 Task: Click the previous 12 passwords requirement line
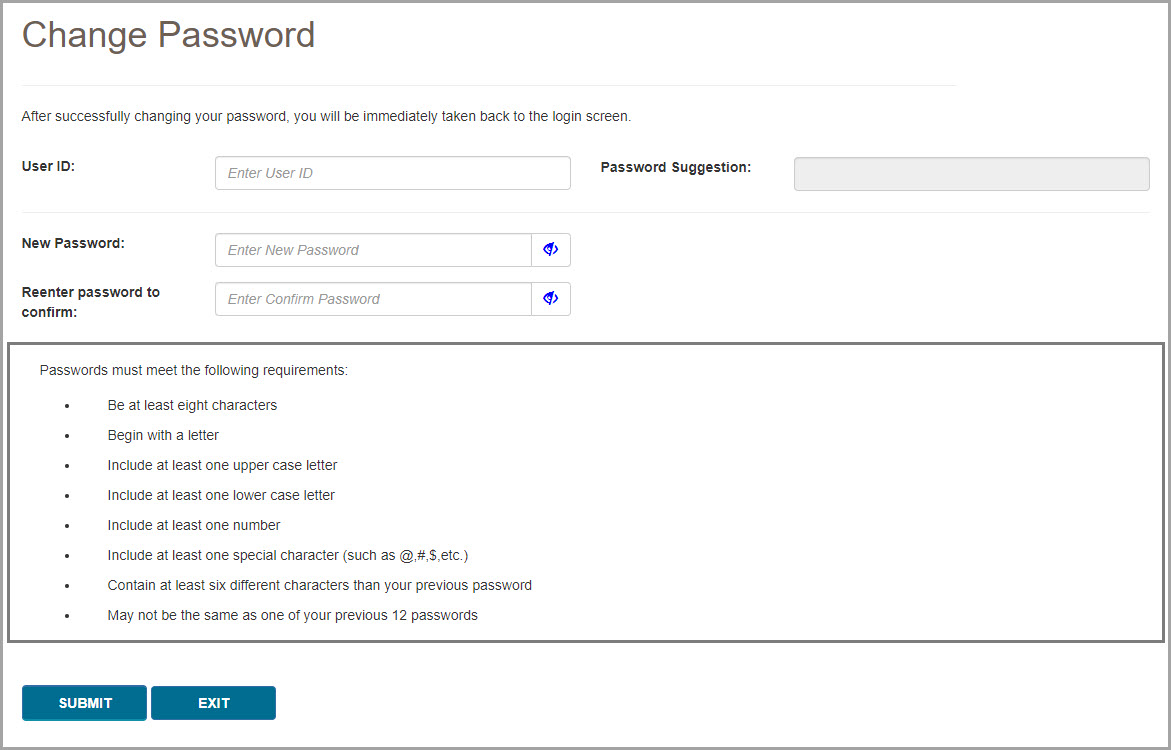tap(292, 615)
